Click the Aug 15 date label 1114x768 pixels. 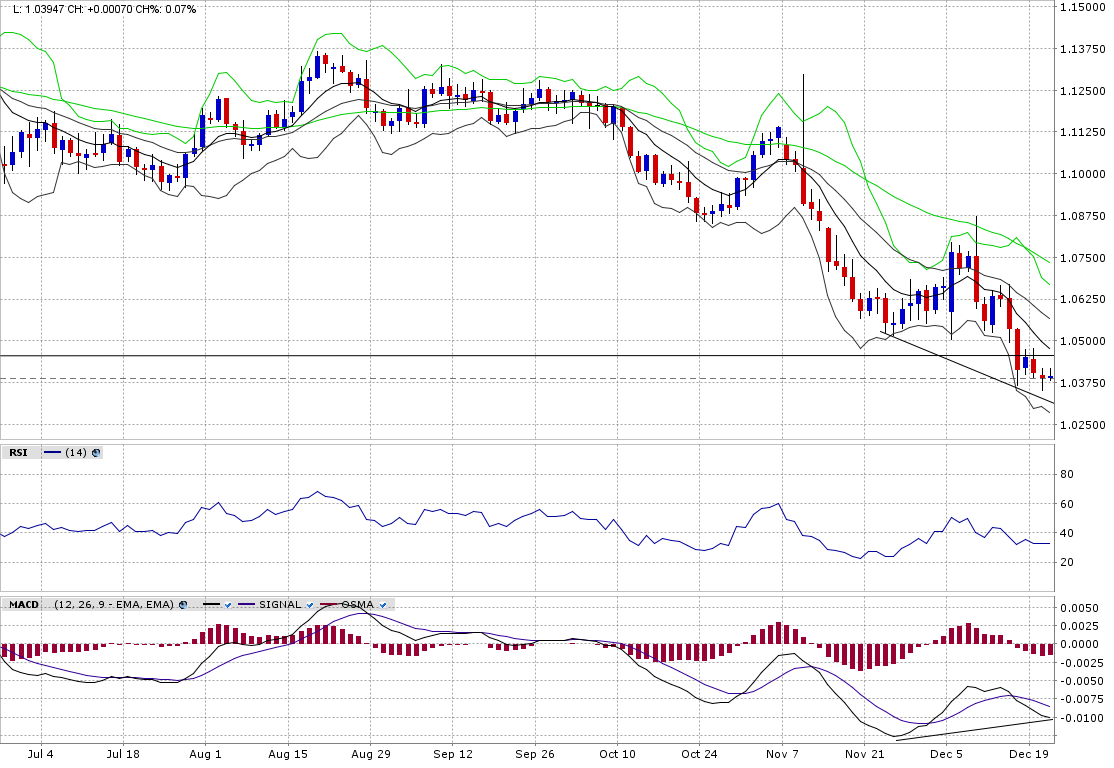(x=288, y=754)
